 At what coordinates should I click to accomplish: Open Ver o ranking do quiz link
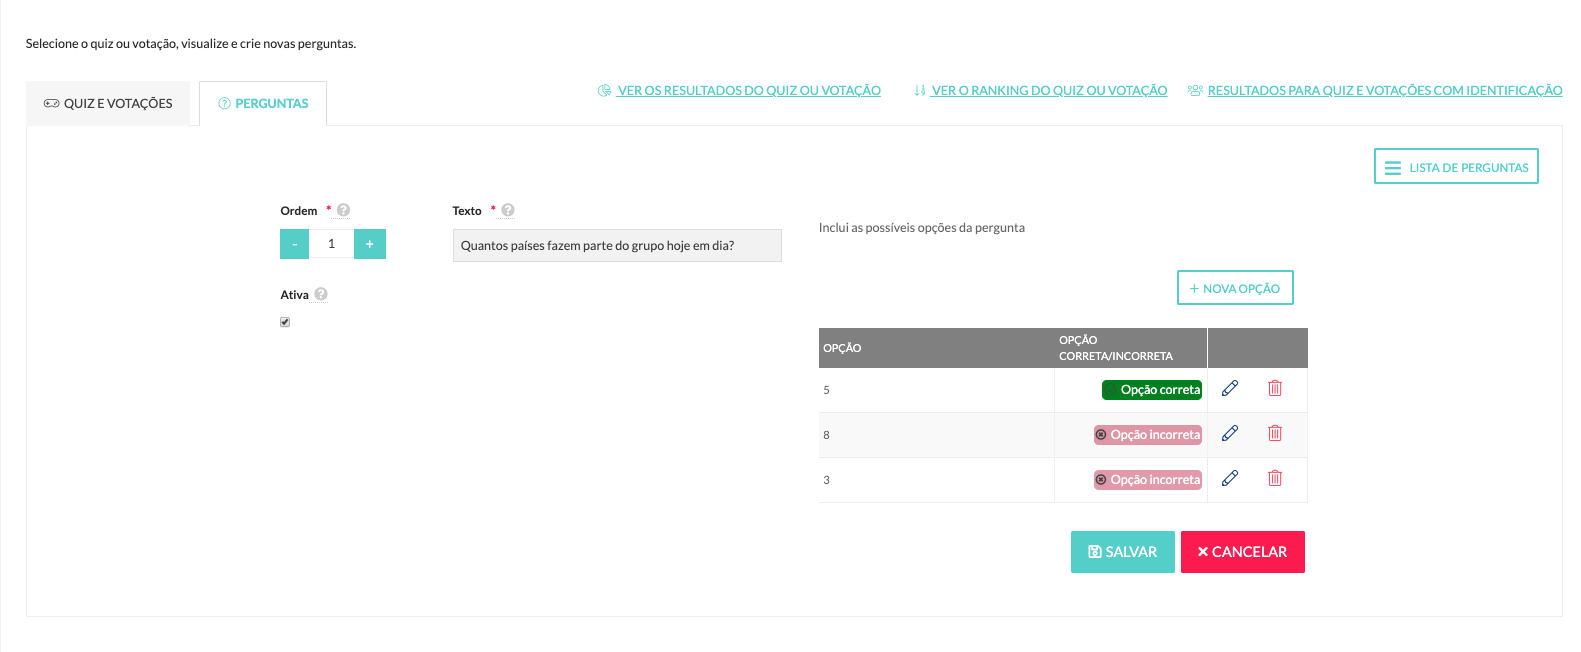(x=1040, y=90)
